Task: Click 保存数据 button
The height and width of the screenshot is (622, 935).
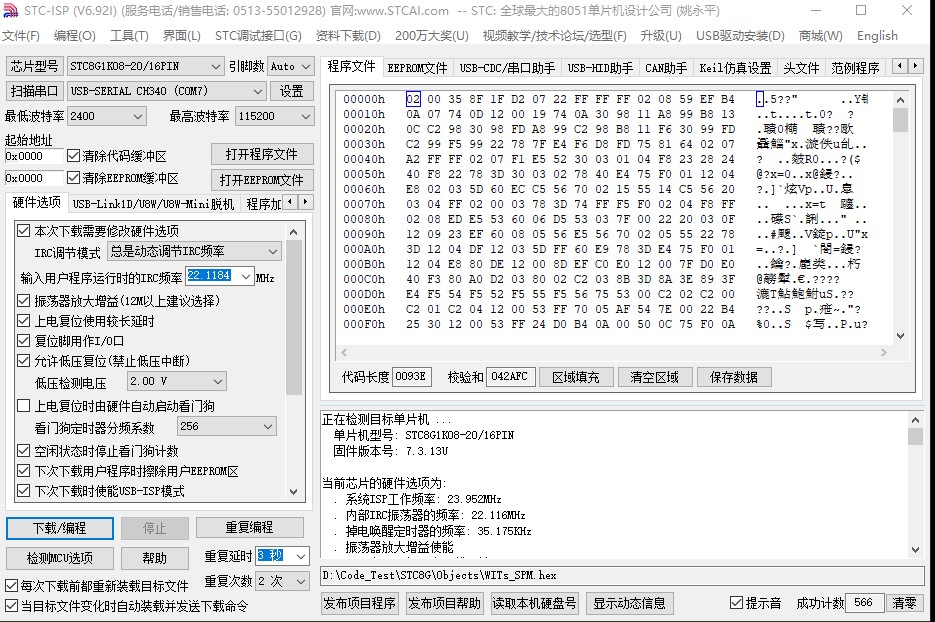Action: (x=733, y=377)
